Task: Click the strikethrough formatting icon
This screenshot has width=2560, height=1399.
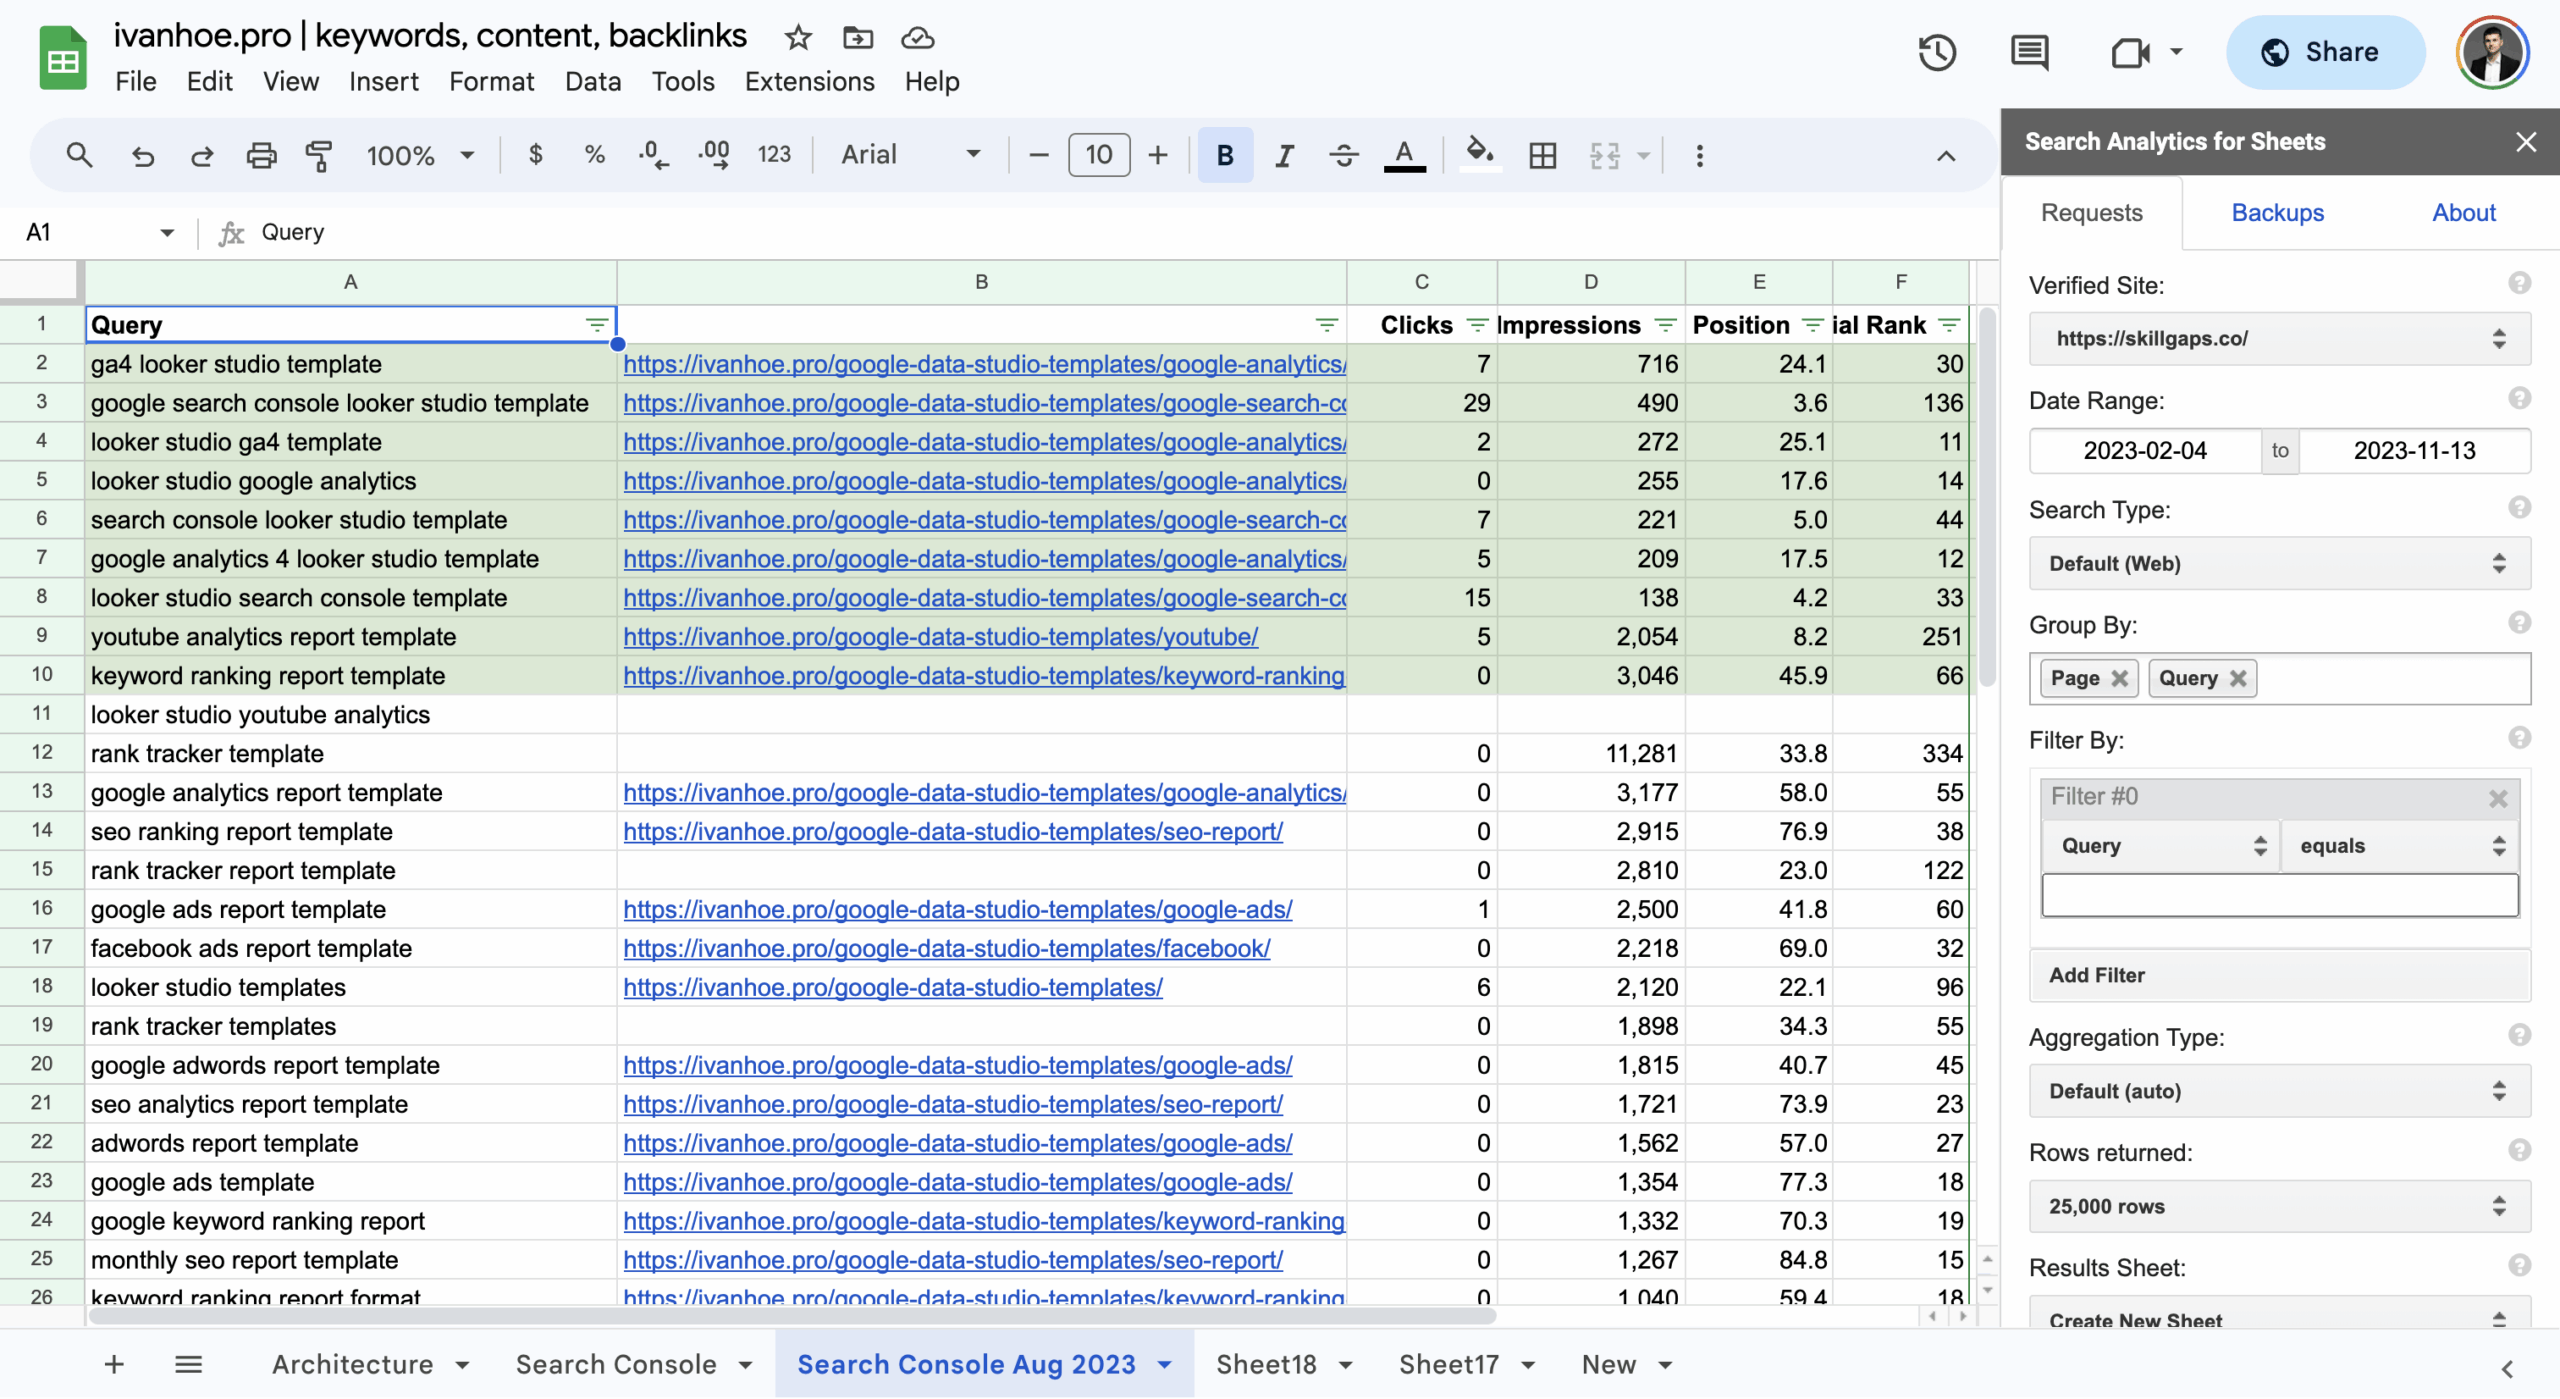Action: (x=1343, y=155)
